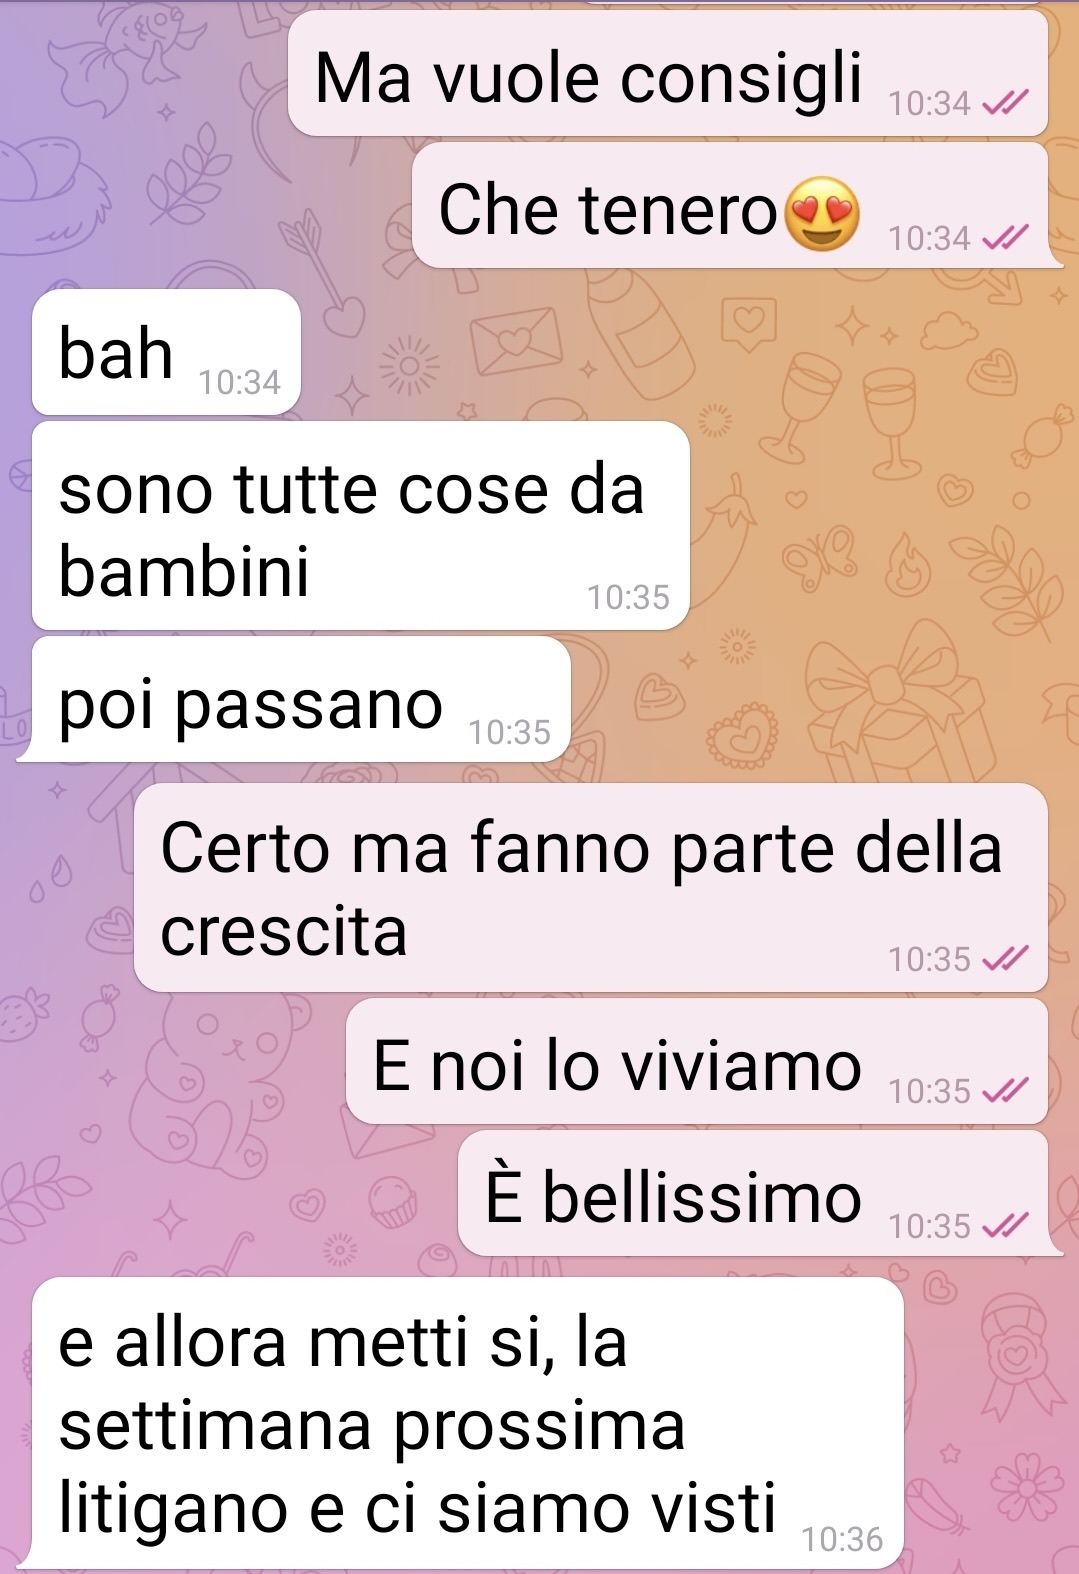The image size is (1079, 1574).
Task: Tap the heart-eyes emoji in 'Che tenero'
Action: tap(821, 213)
